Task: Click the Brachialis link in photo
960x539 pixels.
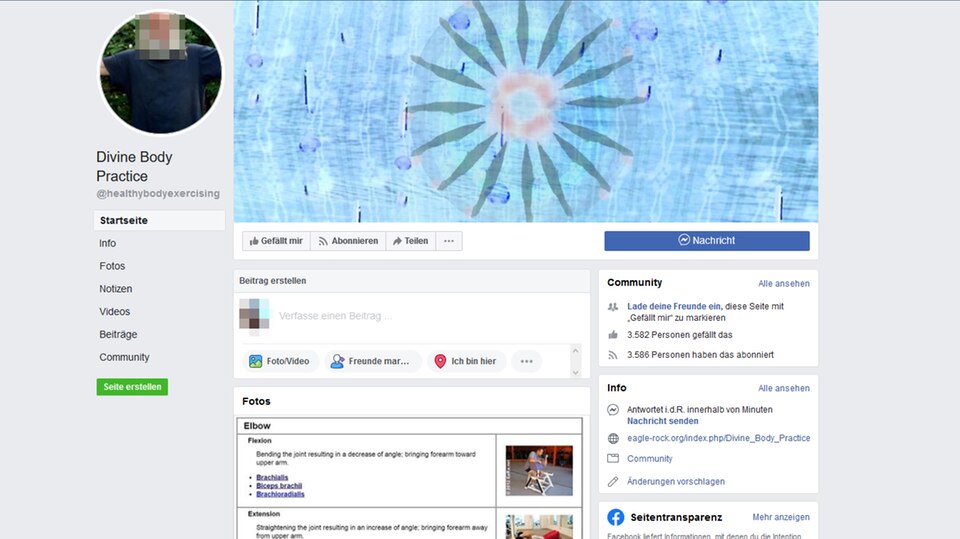Action: [x=272, y=478]
